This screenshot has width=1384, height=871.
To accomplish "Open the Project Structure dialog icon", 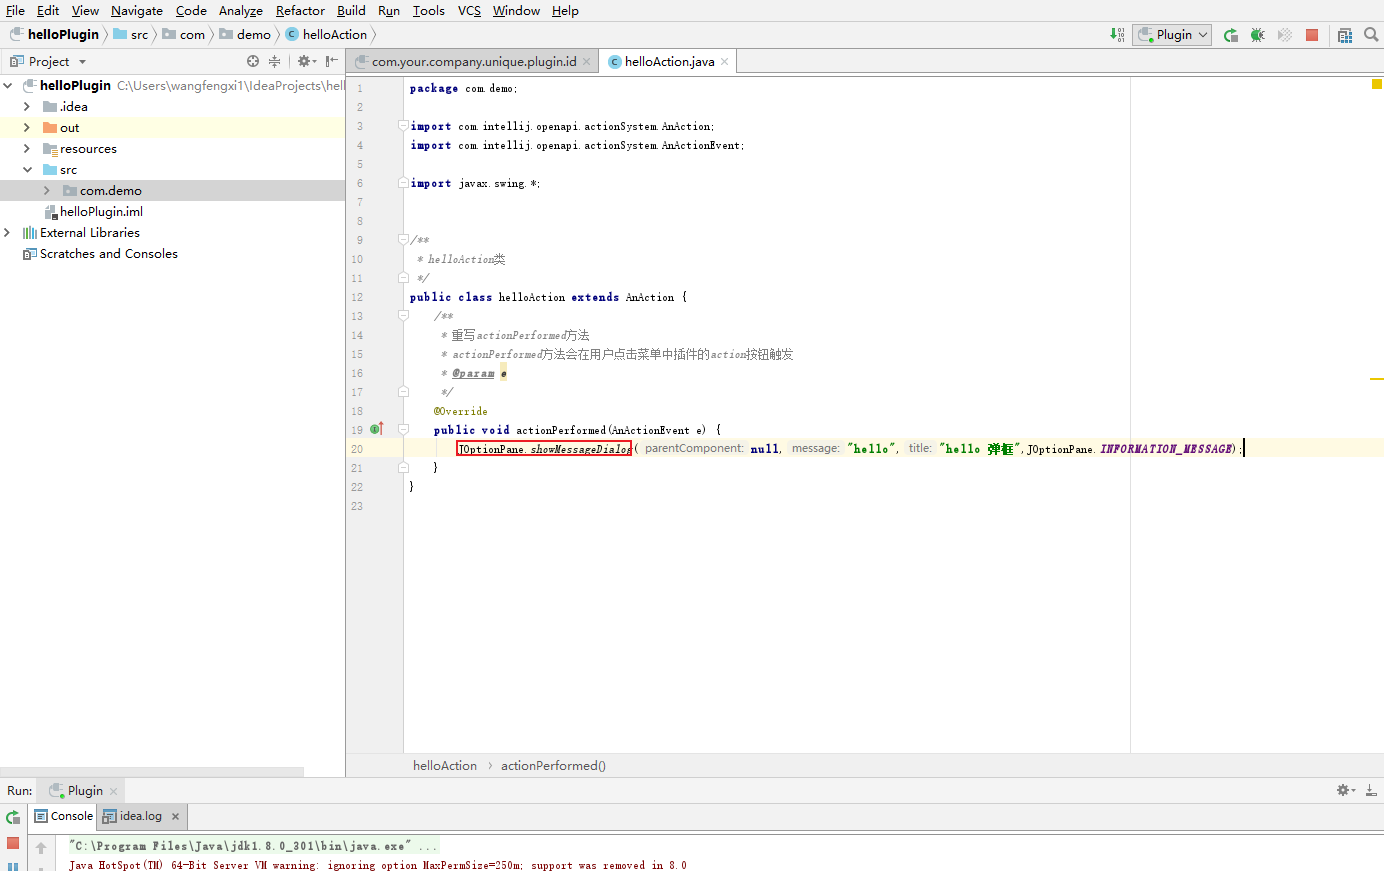I will pyautogui.click(x=1345, y=35).
